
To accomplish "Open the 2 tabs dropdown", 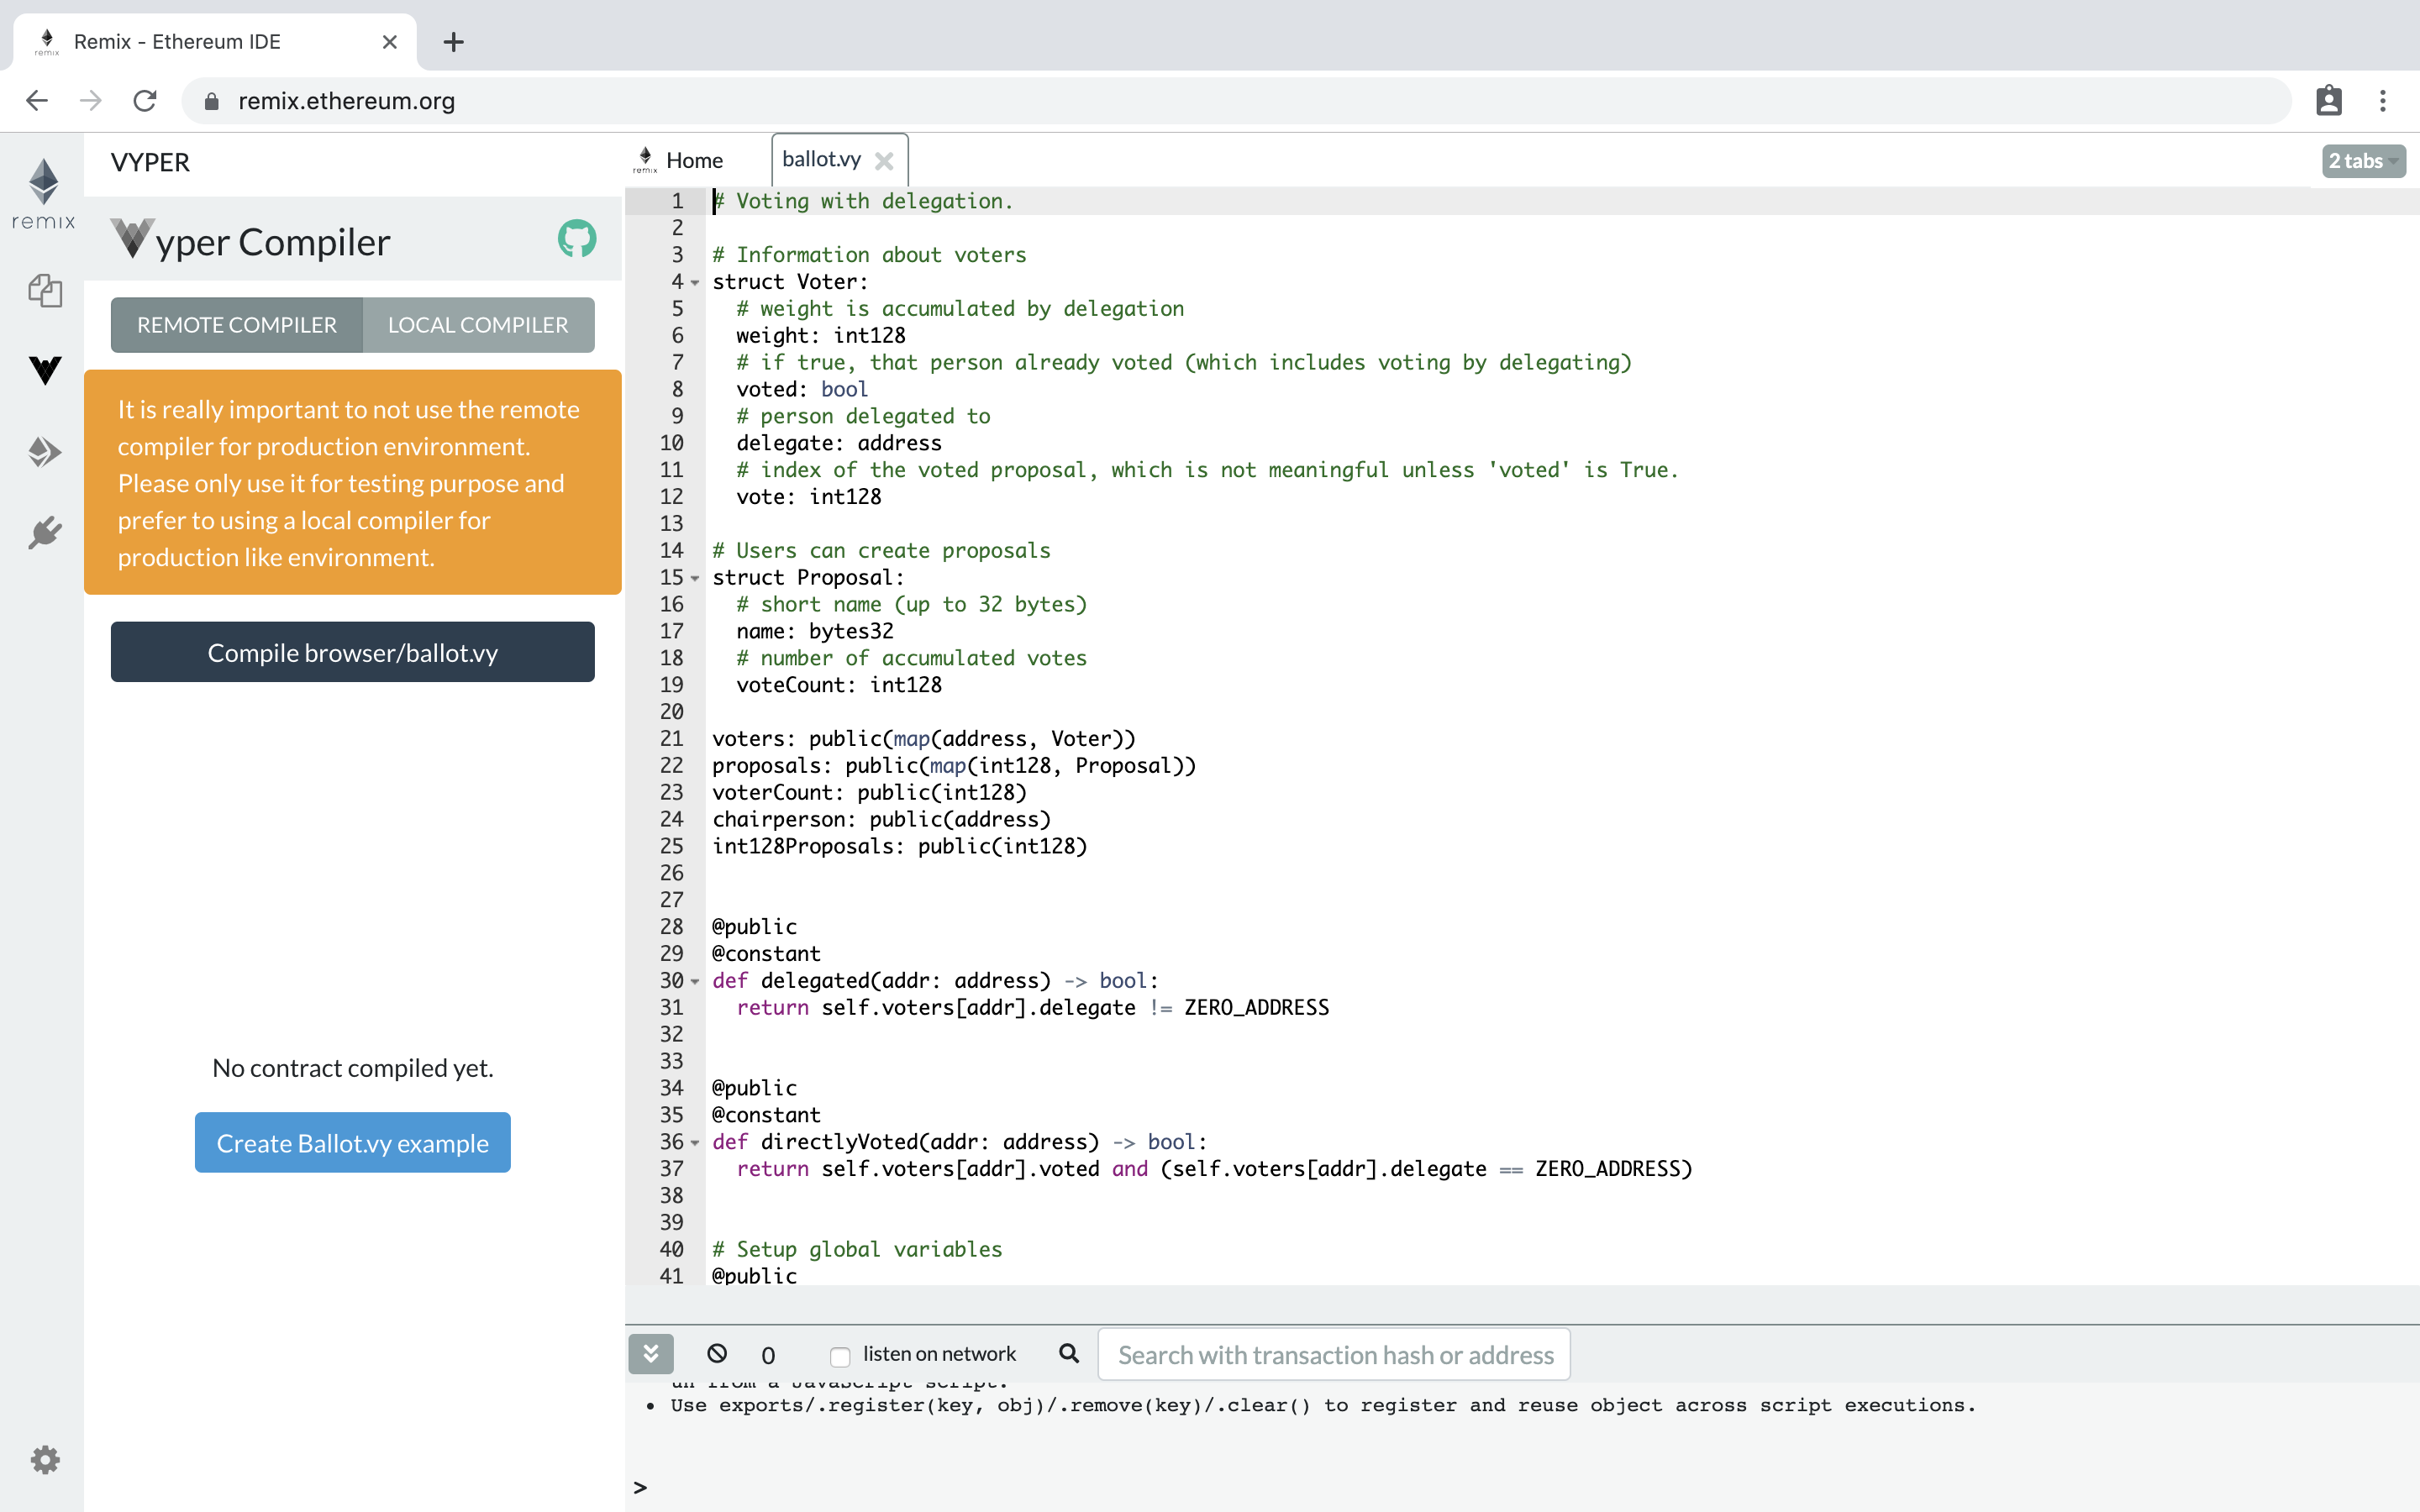I will pos(2362,161).
